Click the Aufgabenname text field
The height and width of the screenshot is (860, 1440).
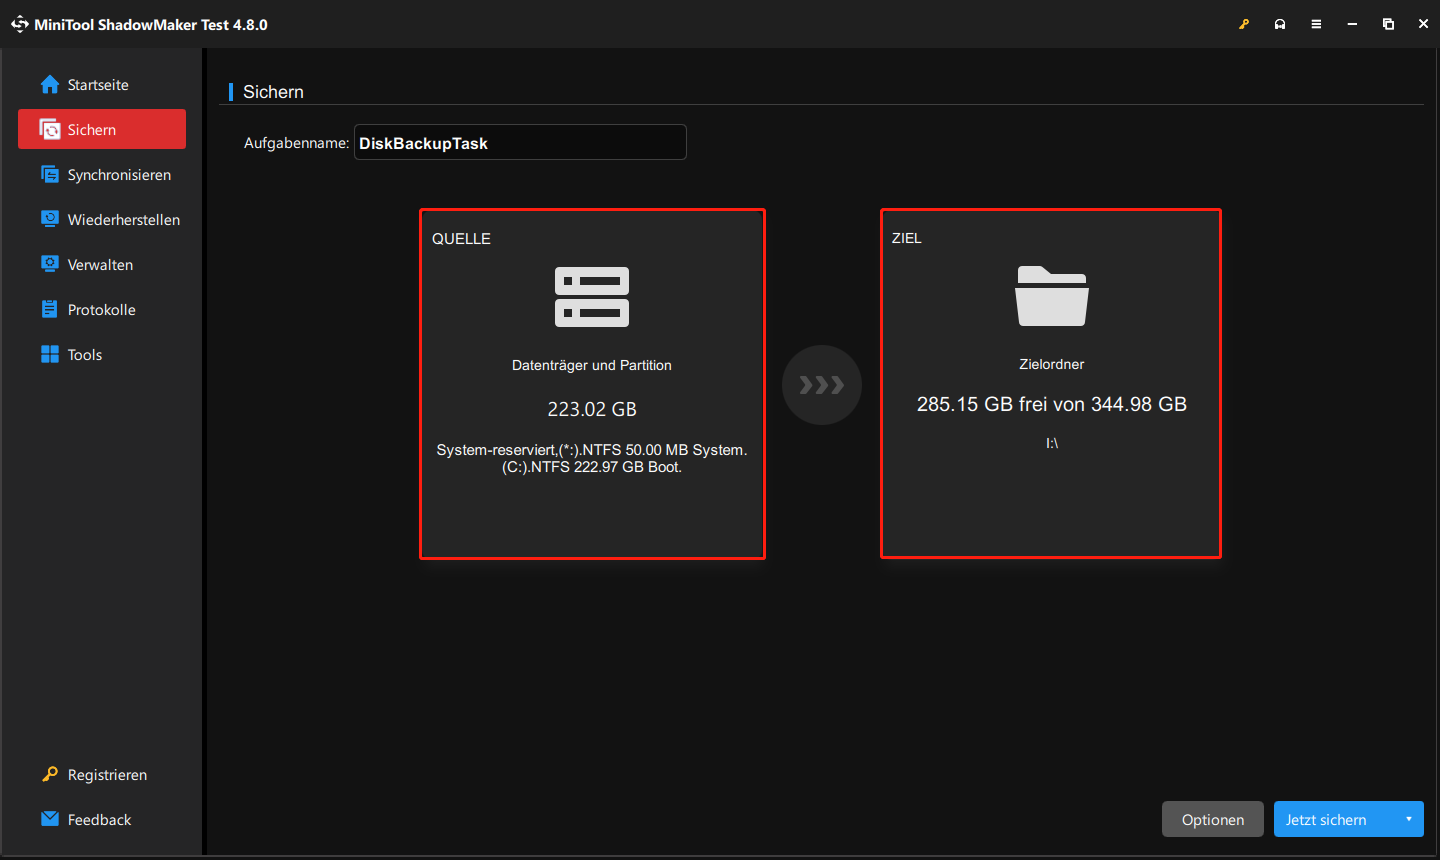[x=520, y=143]
